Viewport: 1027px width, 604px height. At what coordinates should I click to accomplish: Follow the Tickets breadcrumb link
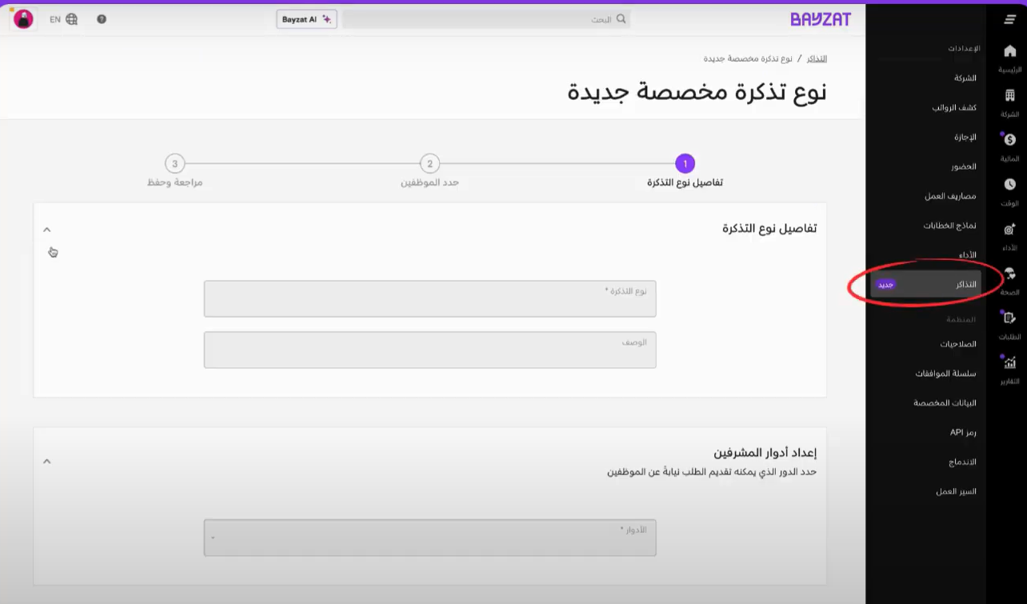pos(816,59)
